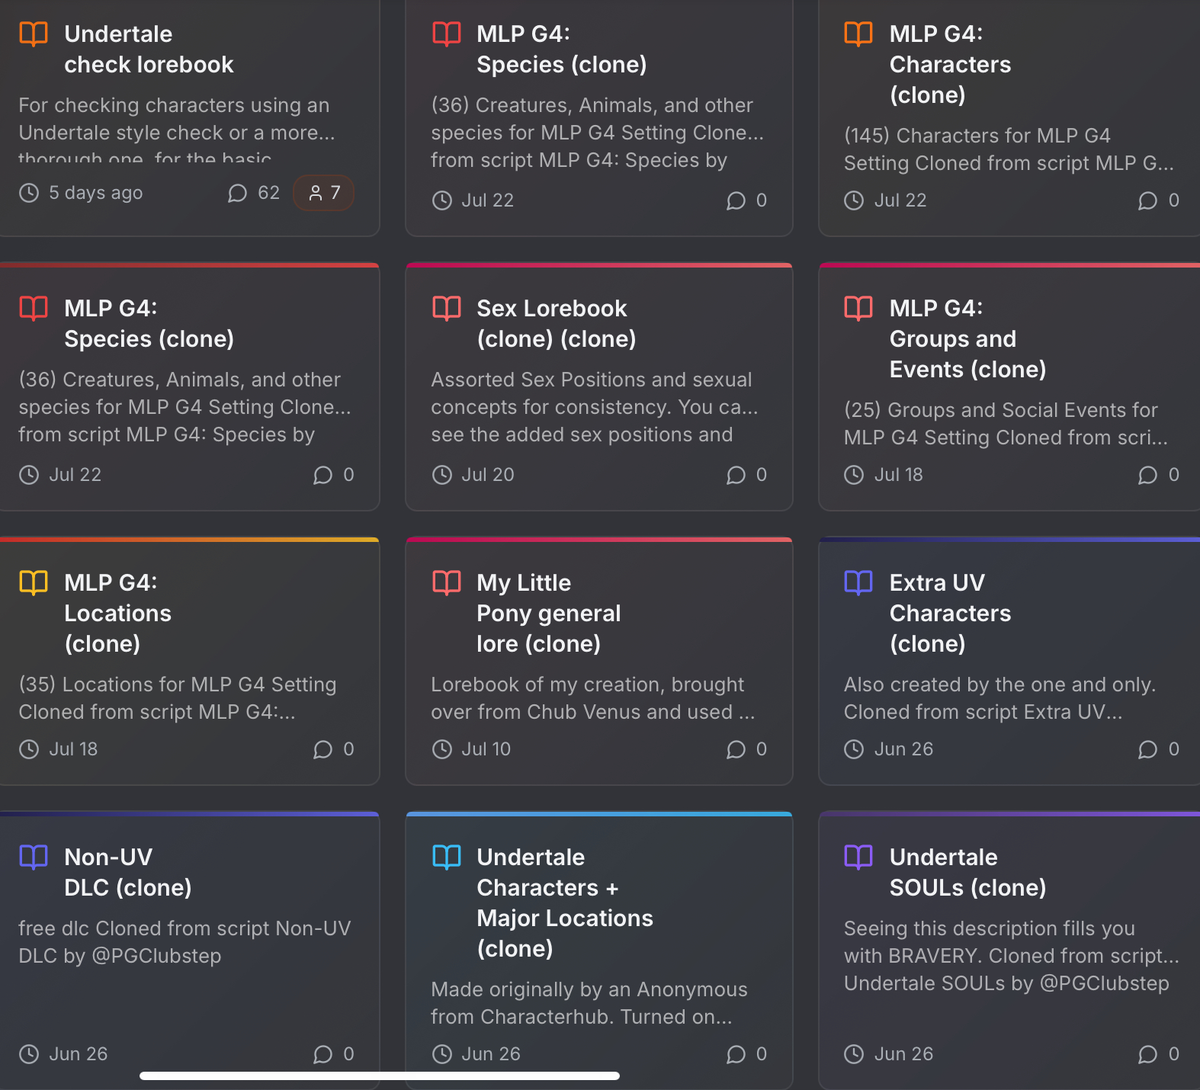Click the book icon next to Sex Lorebook (clone) (clone)
Screen dimensions: 1200x1090
[x=446, y=308]
